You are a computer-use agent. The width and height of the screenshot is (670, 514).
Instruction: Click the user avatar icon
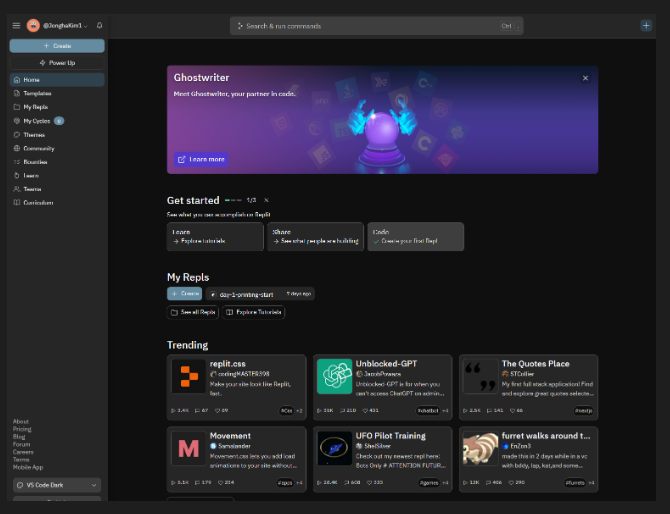(x=33, y=26)
